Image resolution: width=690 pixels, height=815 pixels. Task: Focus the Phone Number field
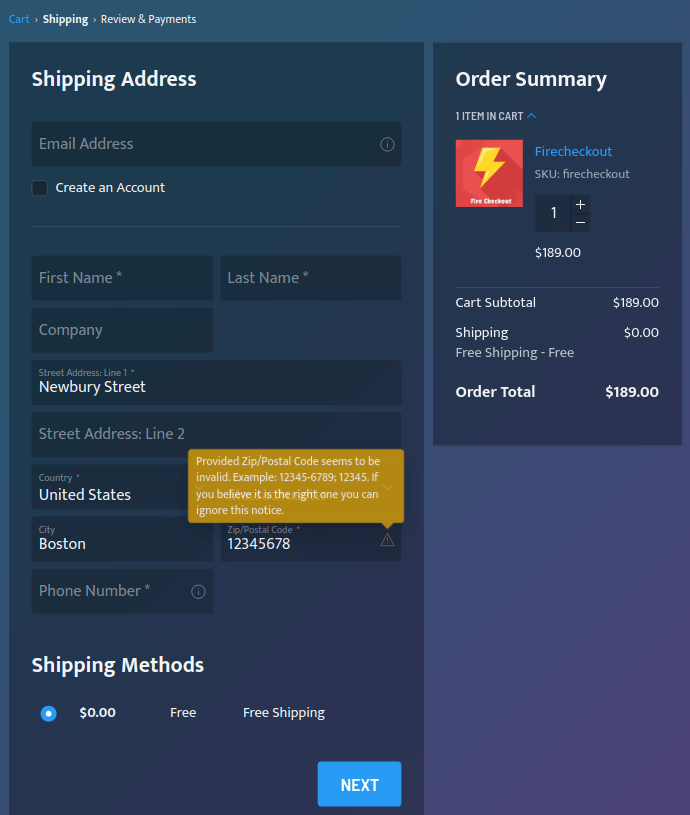coord(122,591)
